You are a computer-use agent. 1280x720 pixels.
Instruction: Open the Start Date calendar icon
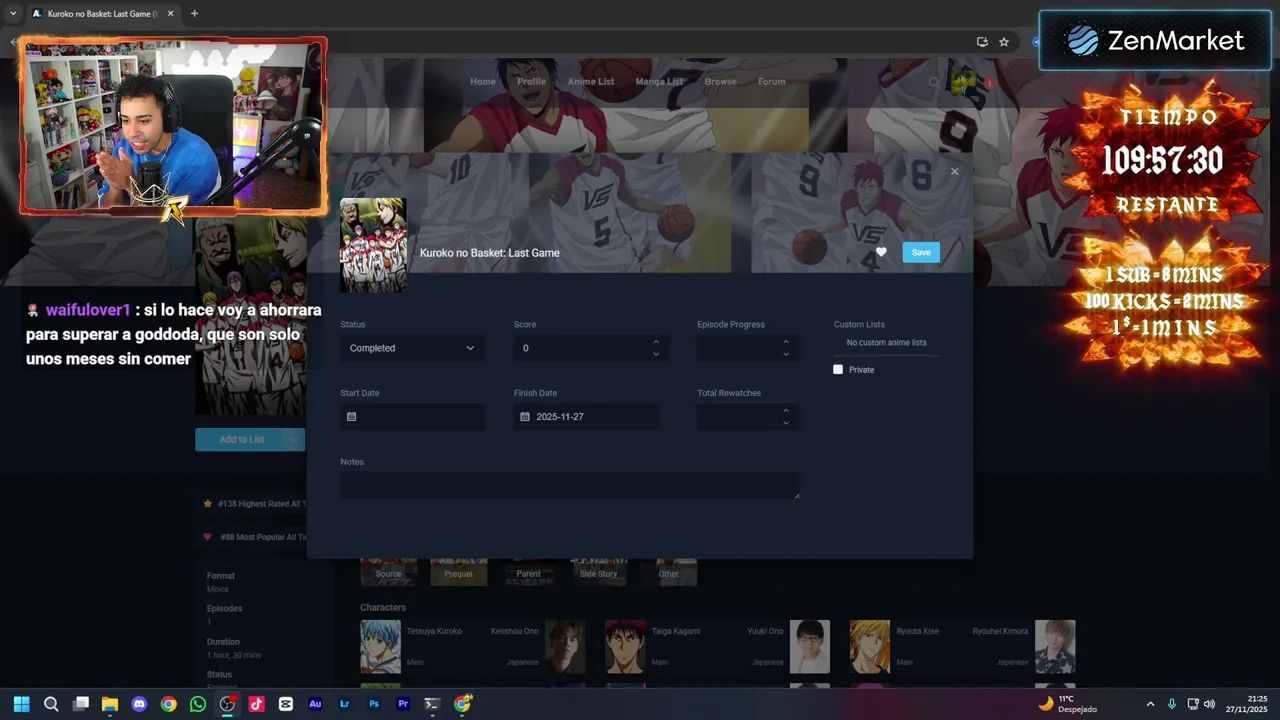[351, 416]
